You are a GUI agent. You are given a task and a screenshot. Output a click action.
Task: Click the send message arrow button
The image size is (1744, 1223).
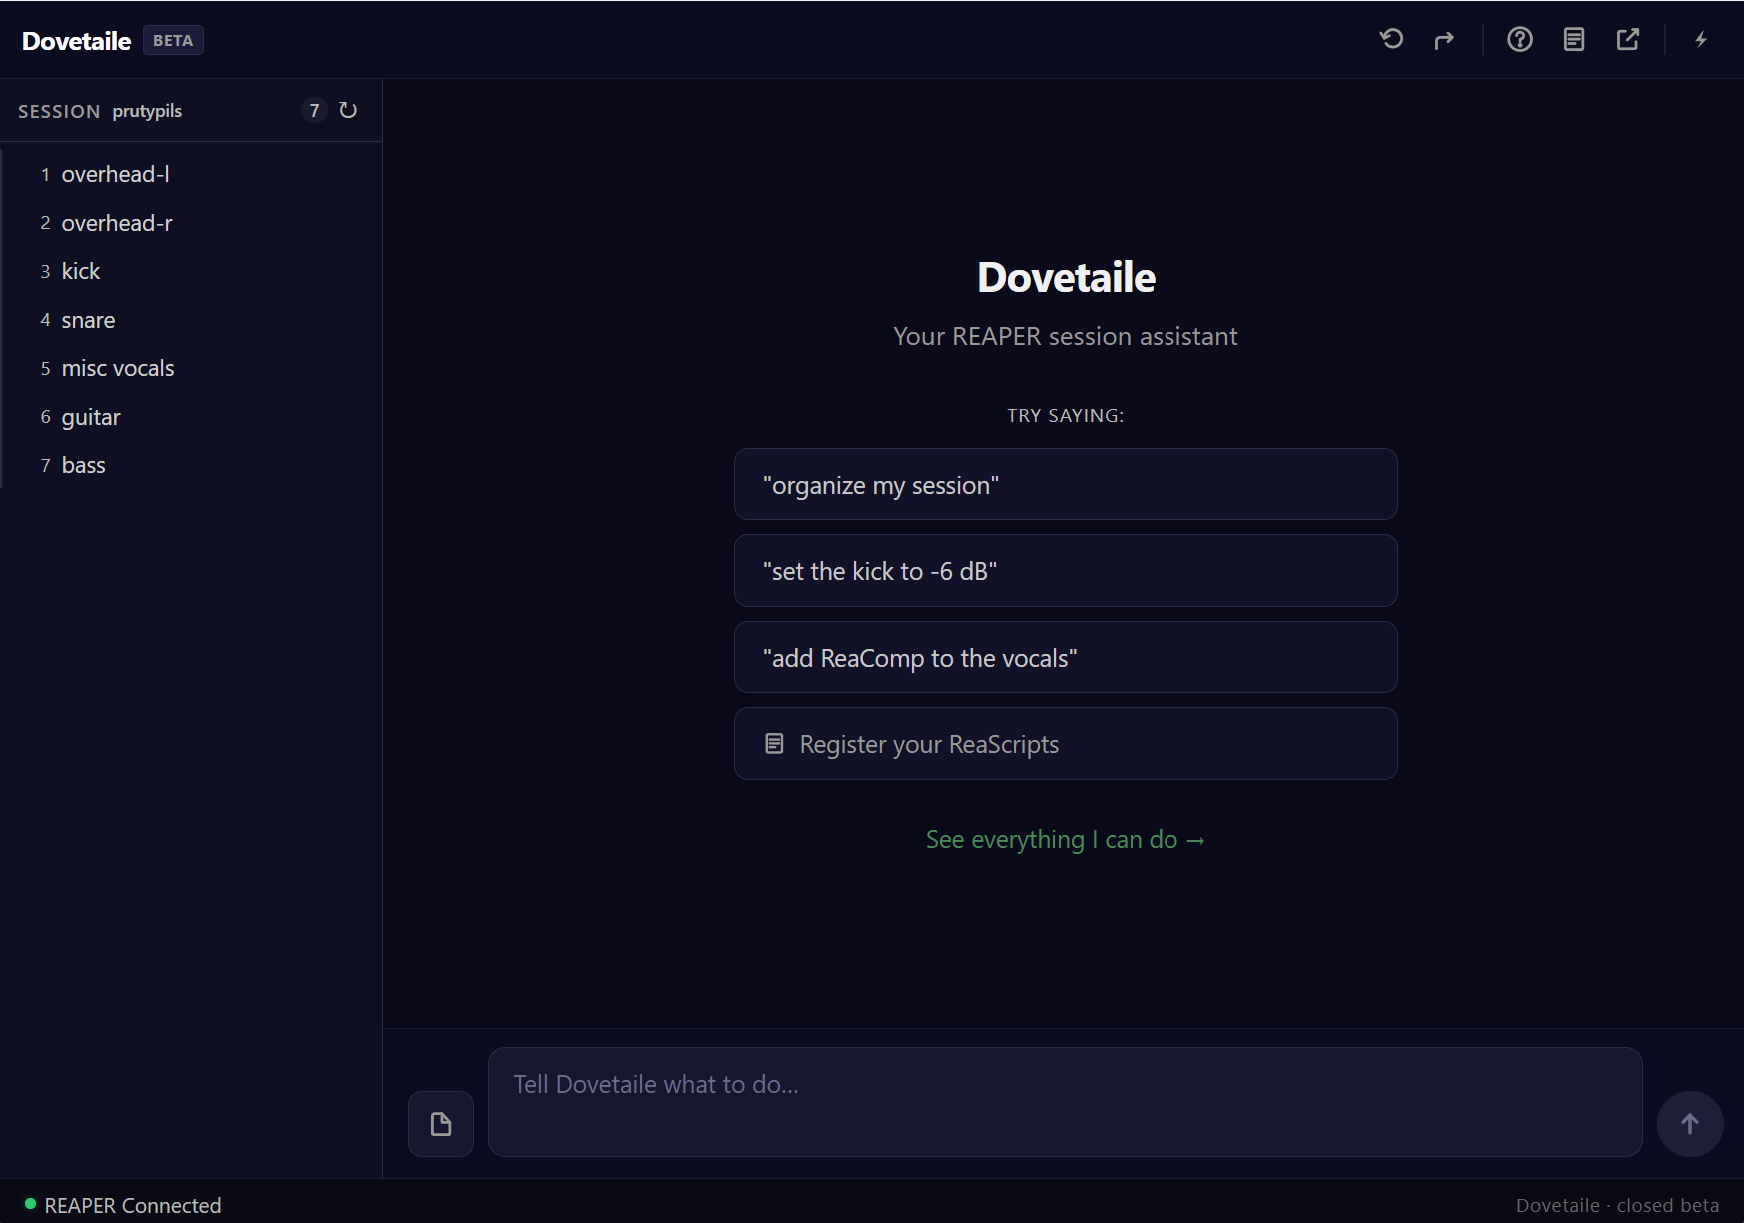click(1690, 1123)
